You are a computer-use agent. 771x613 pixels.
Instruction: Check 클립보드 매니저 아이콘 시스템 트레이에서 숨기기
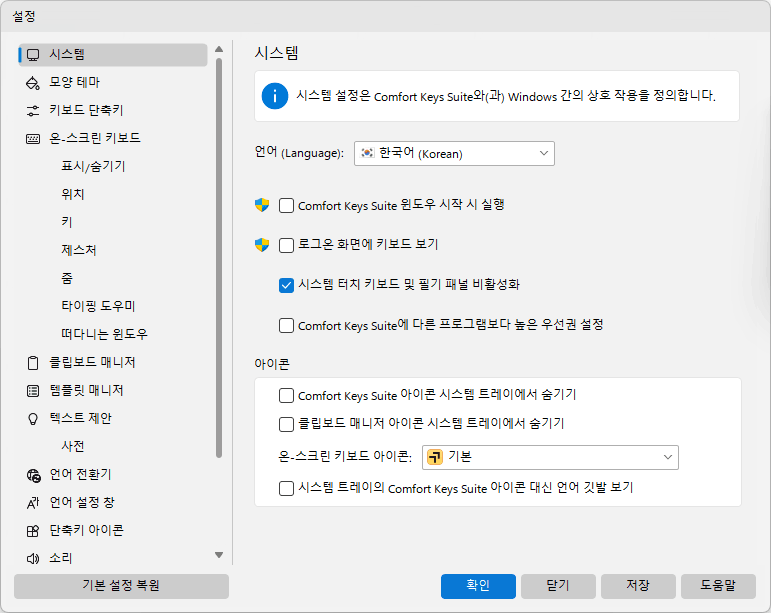tap(286, 424)
